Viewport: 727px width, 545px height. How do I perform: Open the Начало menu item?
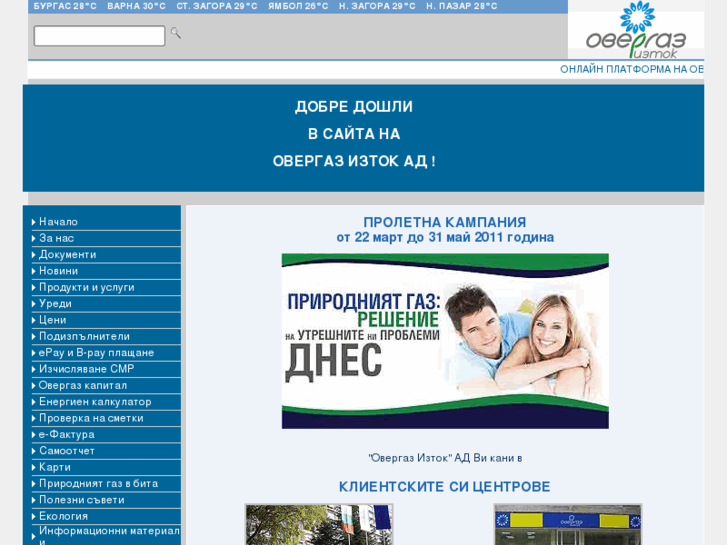coord(58,222)
